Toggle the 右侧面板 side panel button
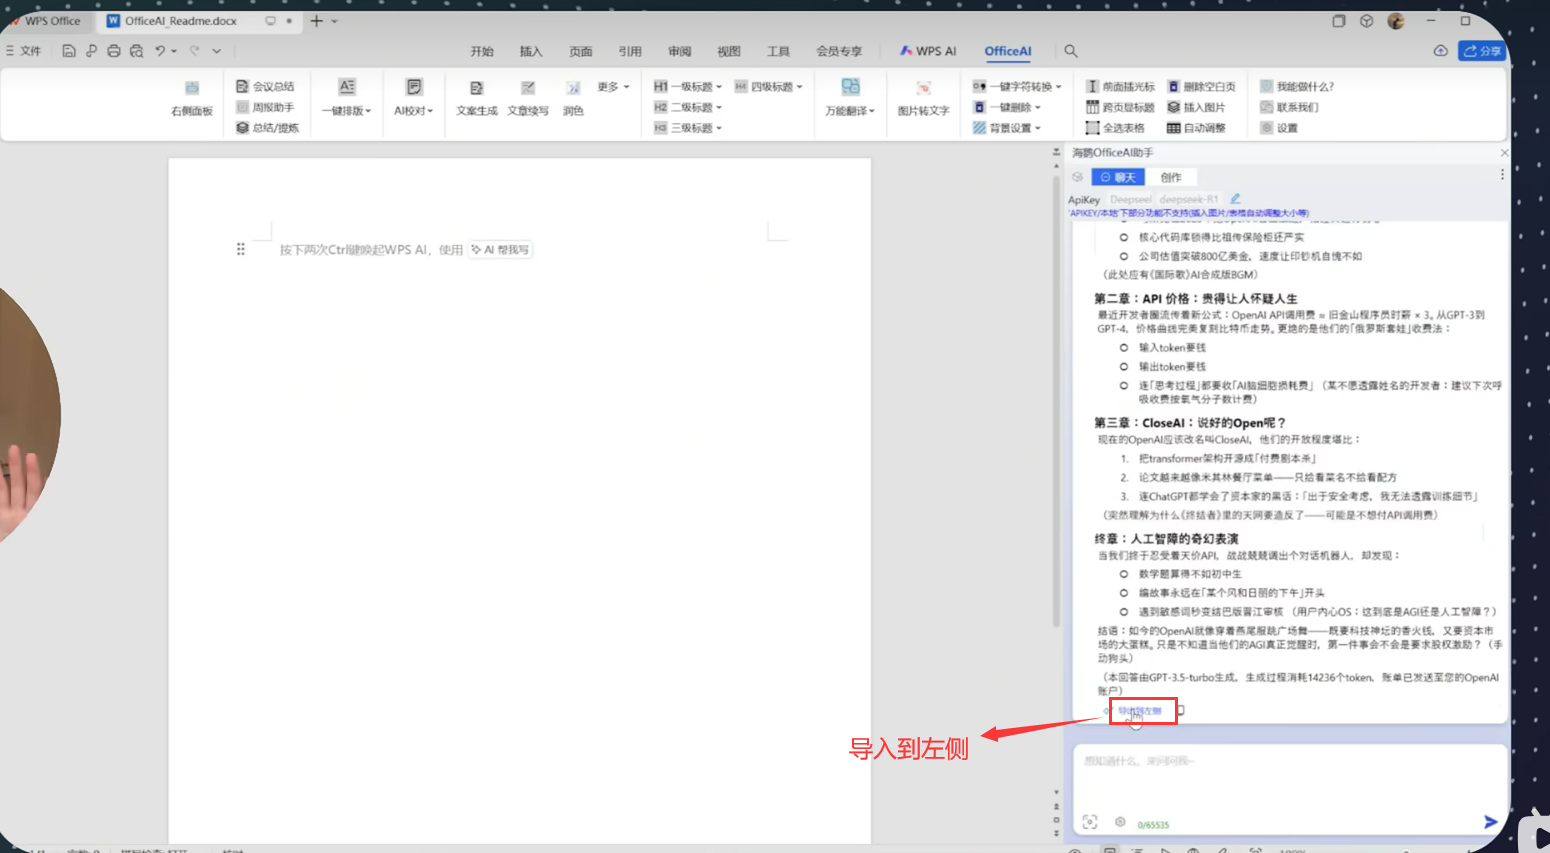 (x=192, y=98)
